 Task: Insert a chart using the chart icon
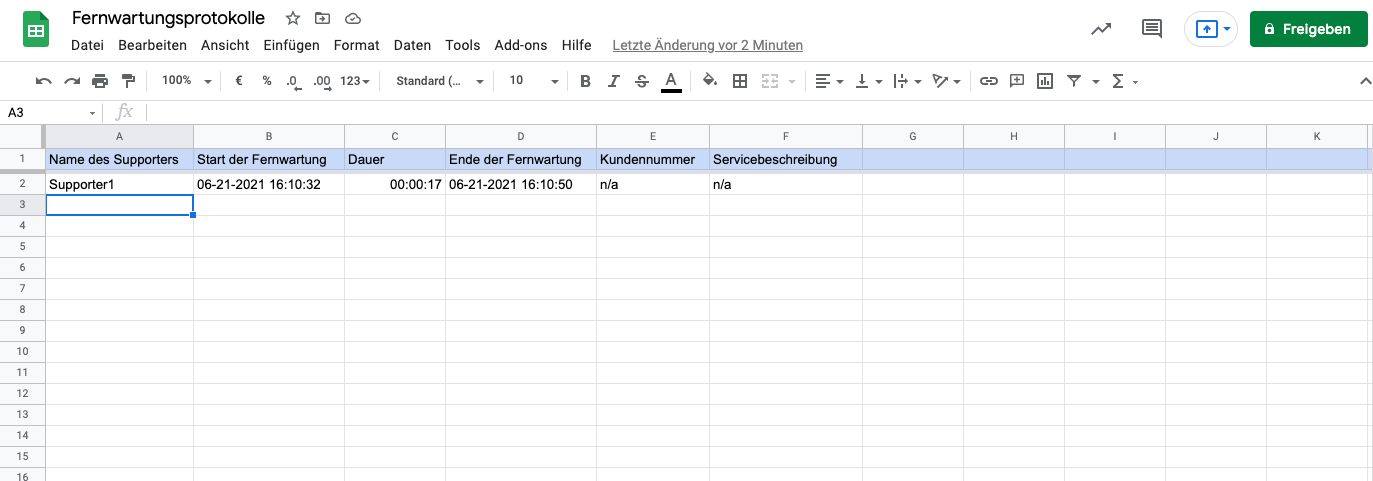(x=1045, y=81)
